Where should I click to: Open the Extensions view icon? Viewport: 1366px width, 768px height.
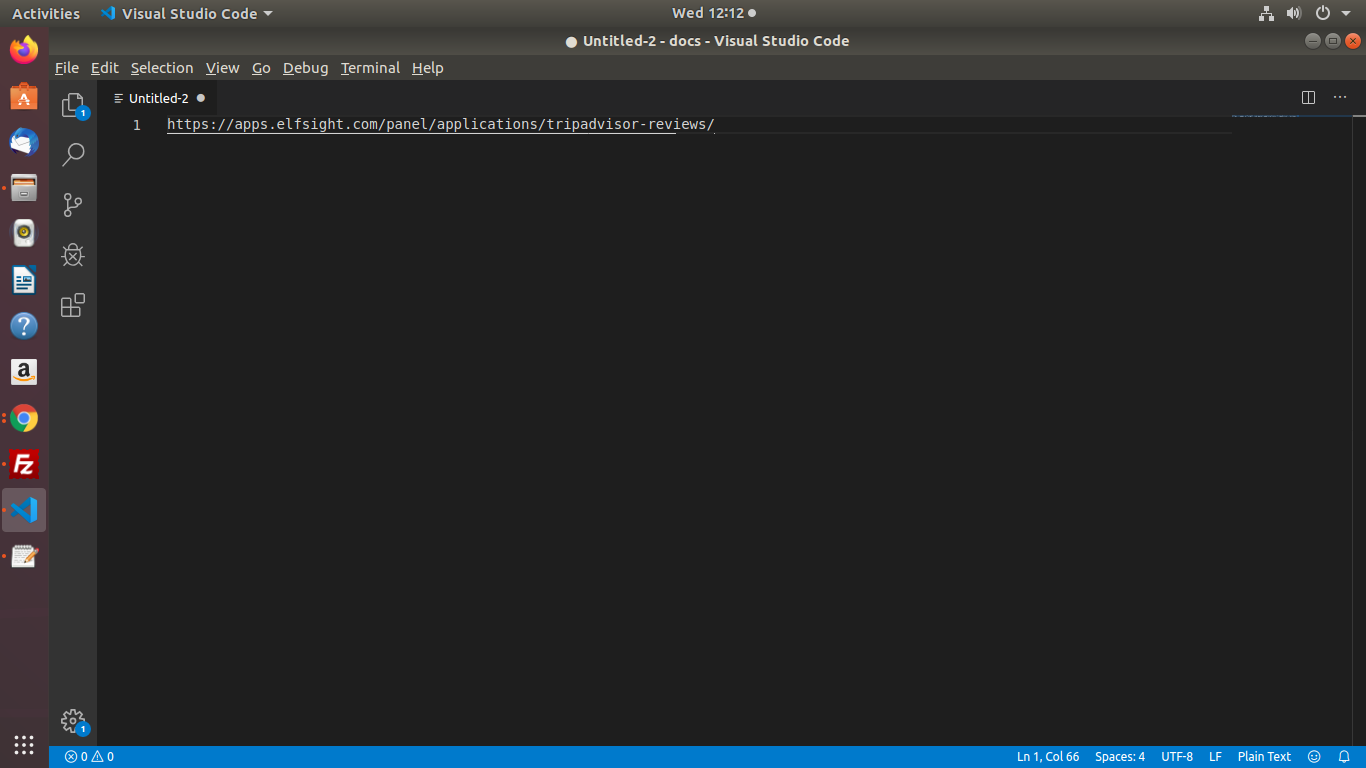click(x=73, y=305)
